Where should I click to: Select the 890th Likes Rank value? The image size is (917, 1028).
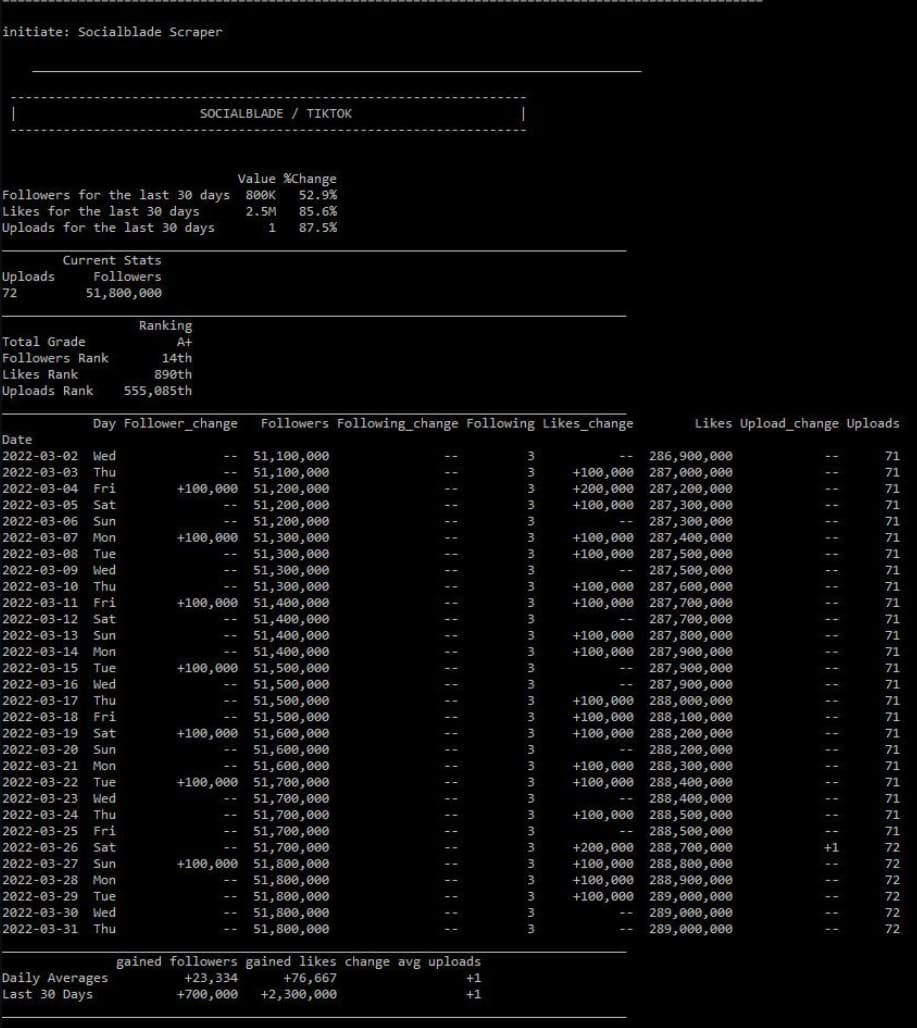coord(173,374)
